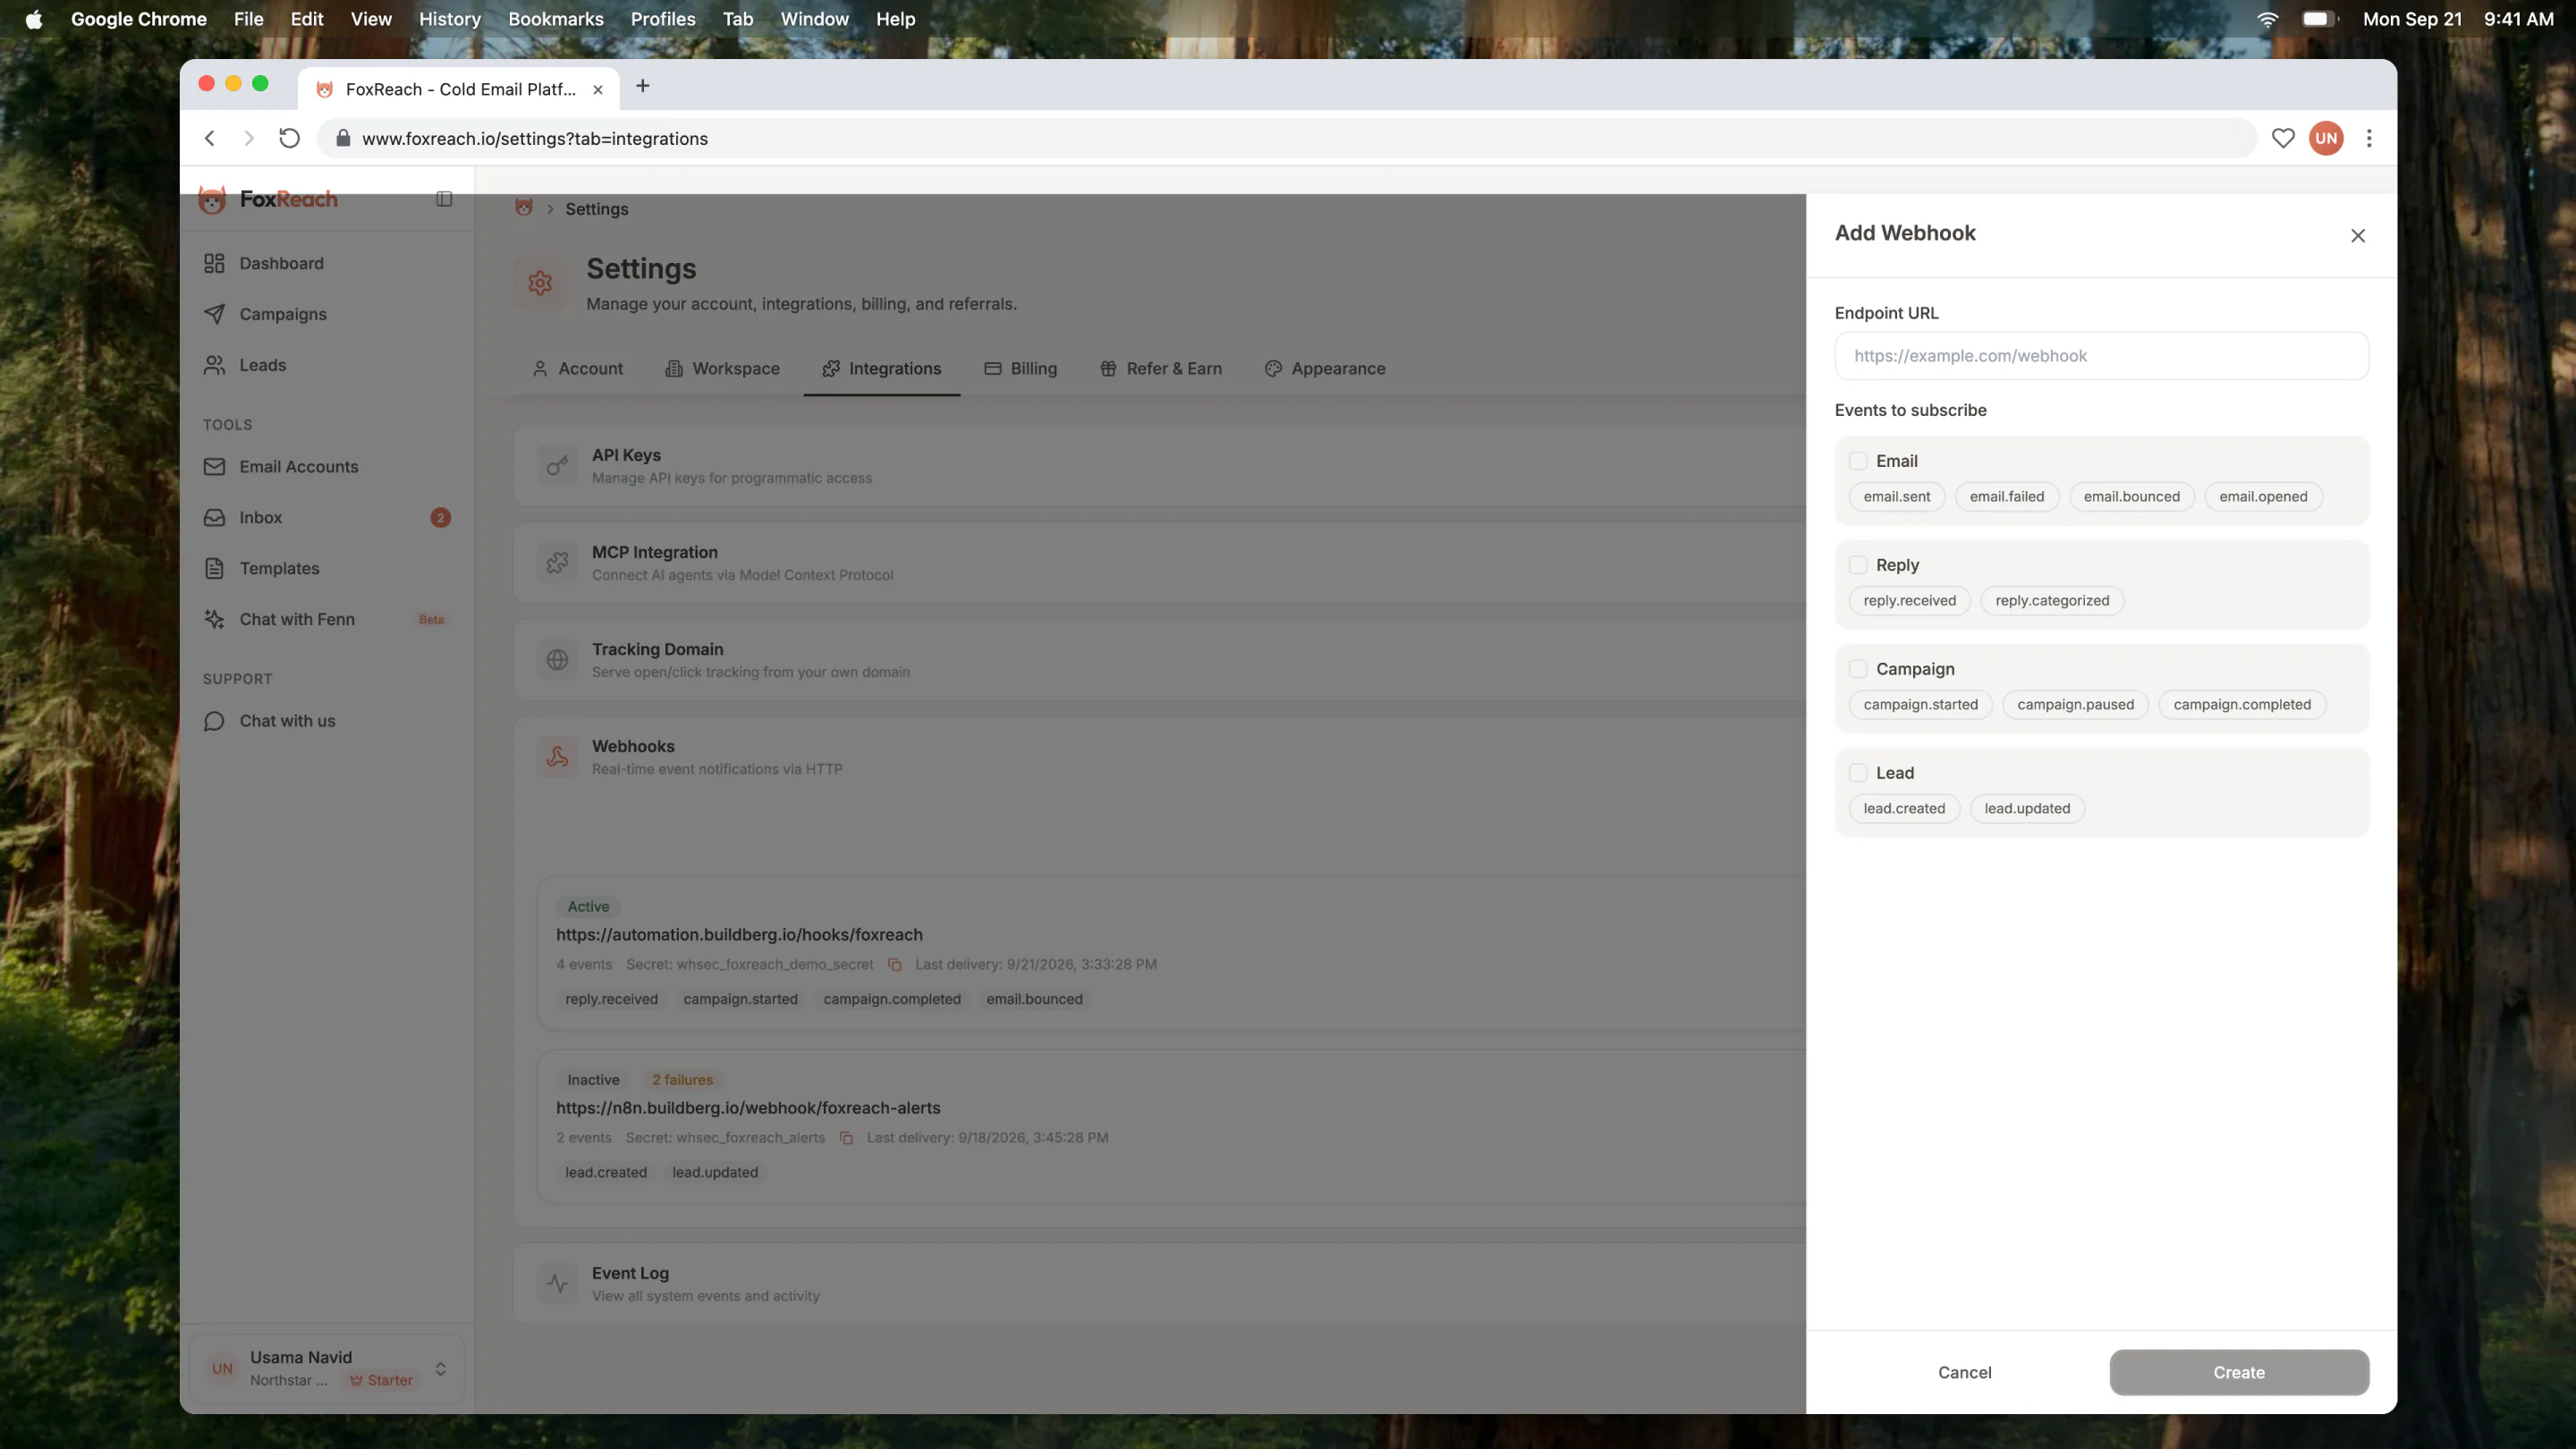This screenshot has height=1449, width=2576.
Task: Select the email.opened event chip
Action: click(x=2263, y=497)
